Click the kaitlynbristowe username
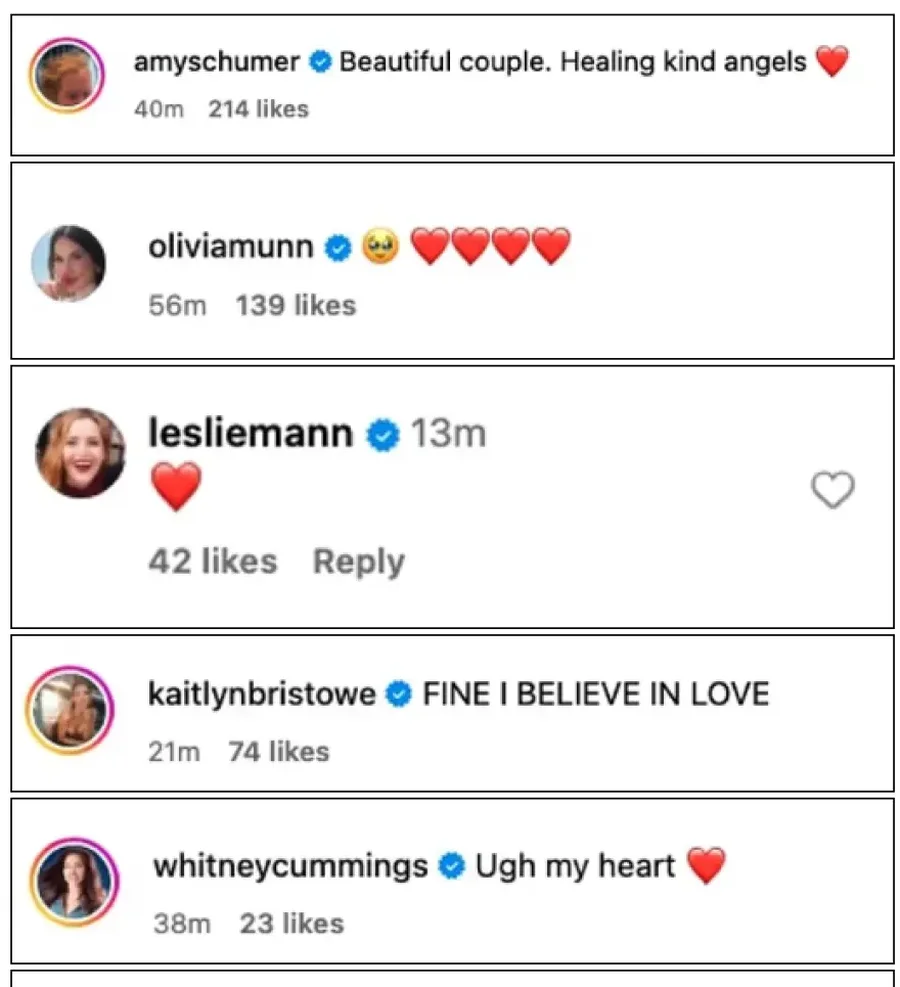 point(262,694)
